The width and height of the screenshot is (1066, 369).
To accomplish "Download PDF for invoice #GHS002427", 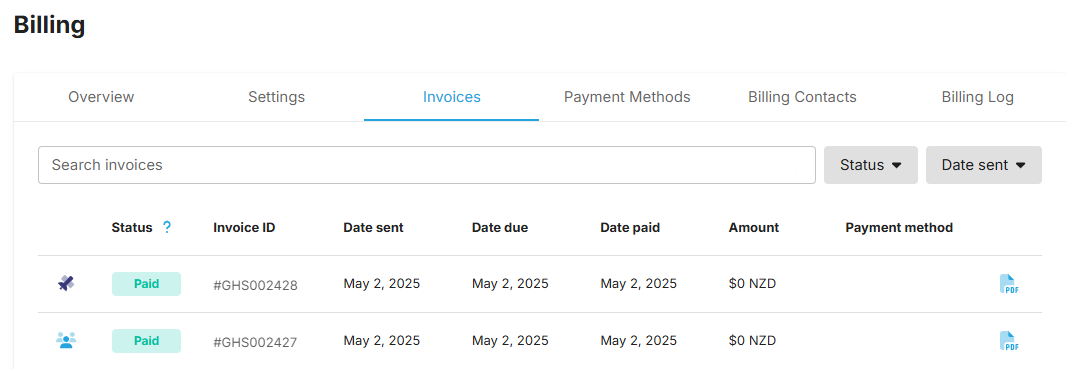I will (x=1009, y=341).
